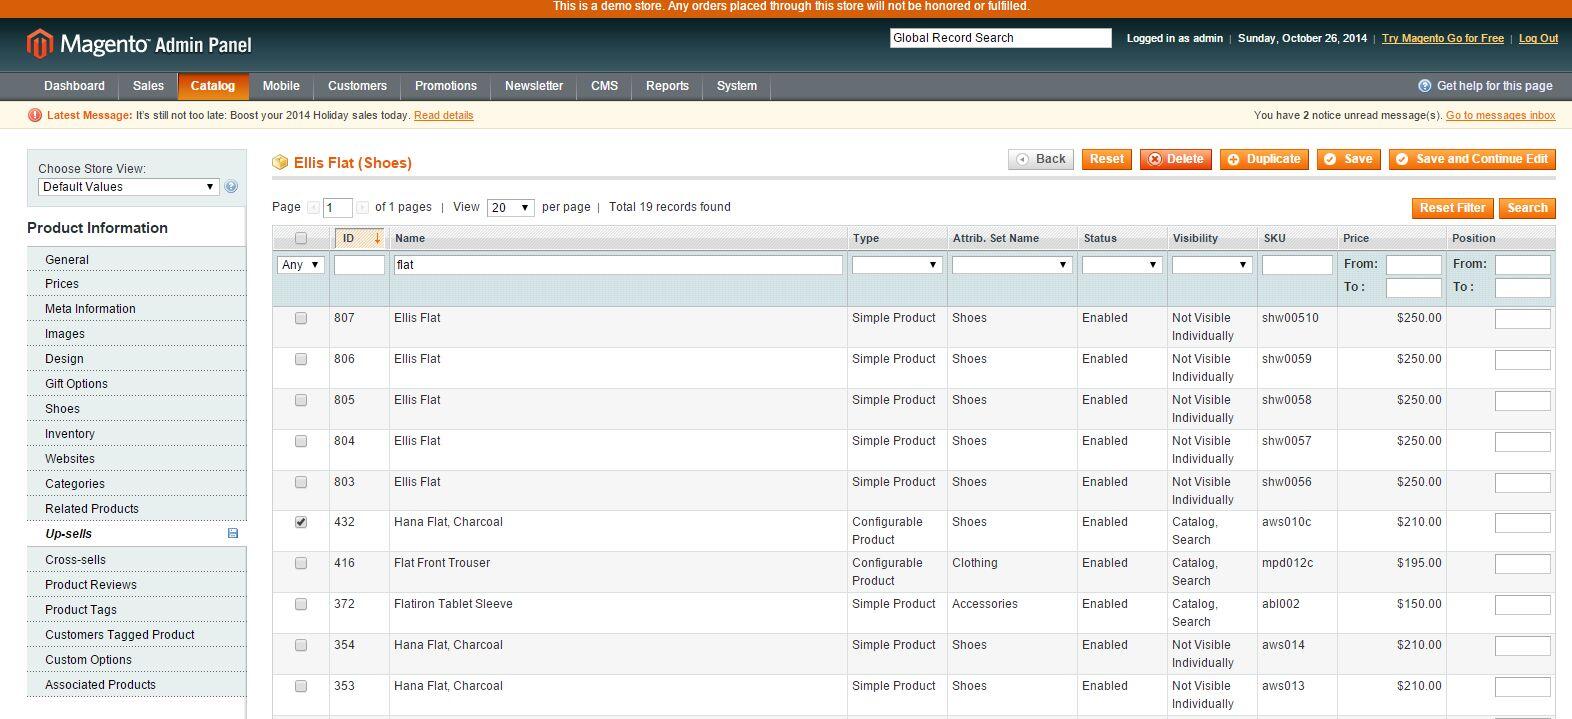Check Hana Flat, Charcoal ID 354

(x=301, y=645)
